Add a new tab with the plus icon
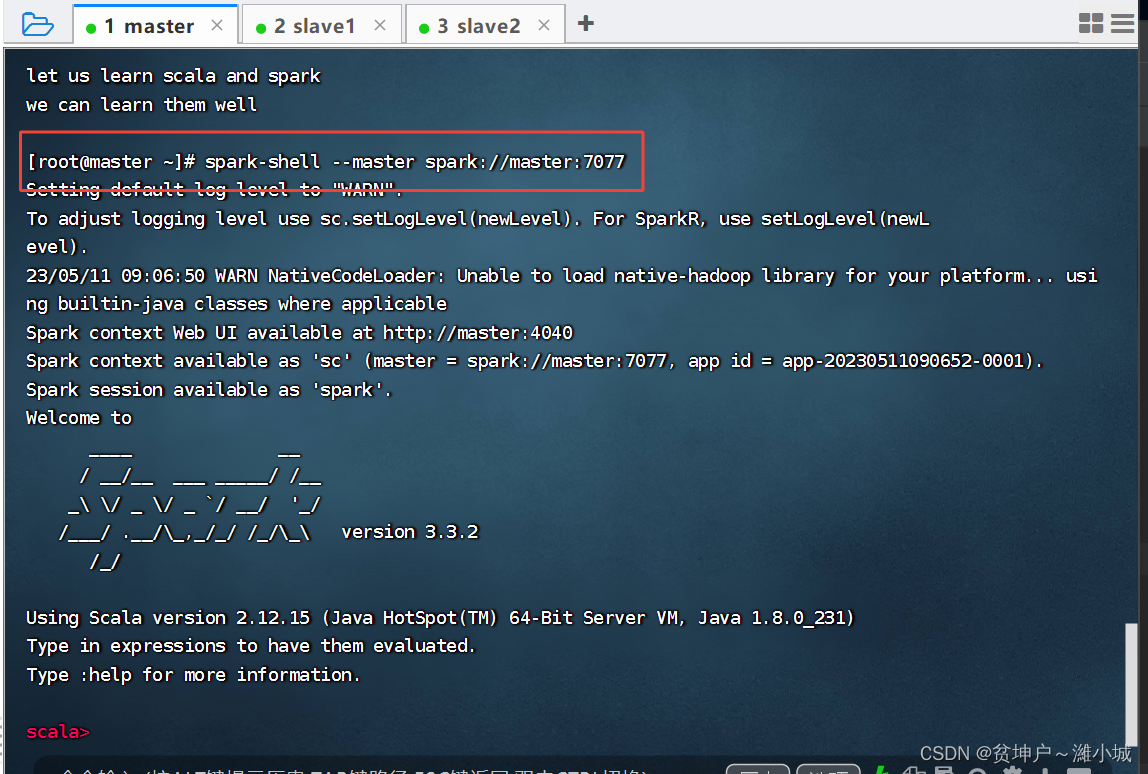The width and height of the screenshot is (1148, 774). click(x=586, y=23)
